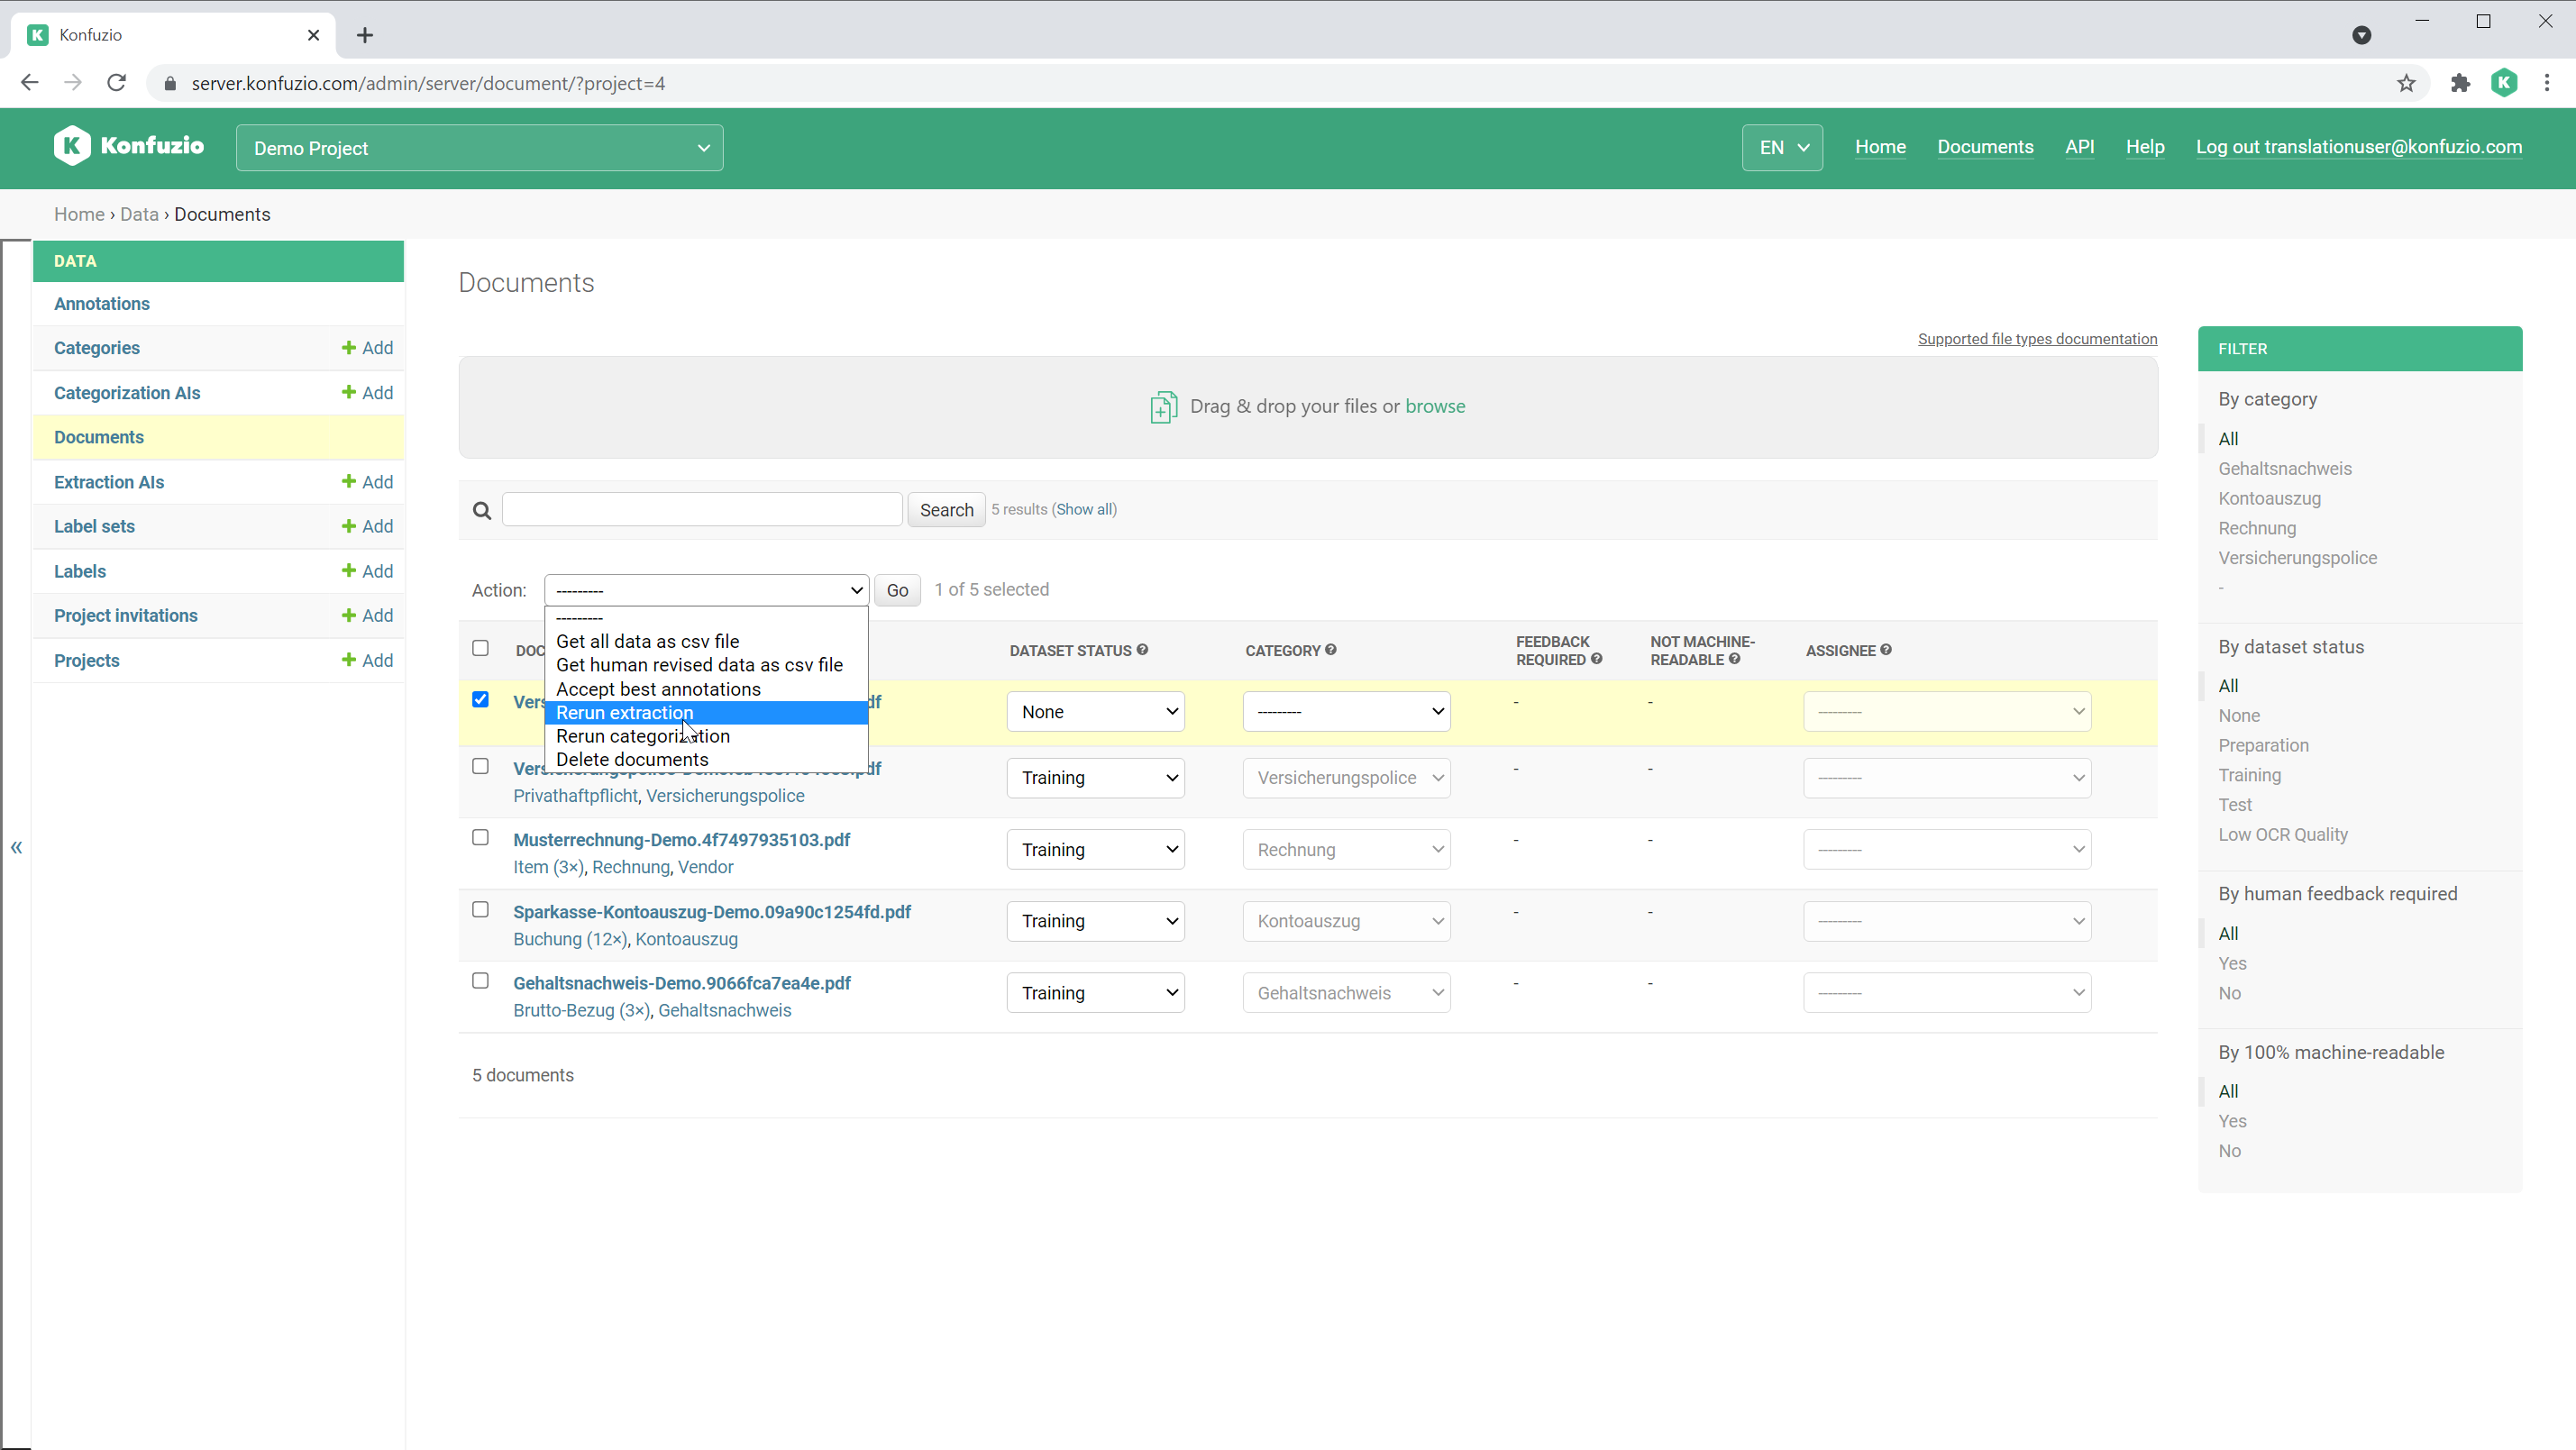Choose Get human revised data as csv
2576x1450 pixels.
[706, 665]
